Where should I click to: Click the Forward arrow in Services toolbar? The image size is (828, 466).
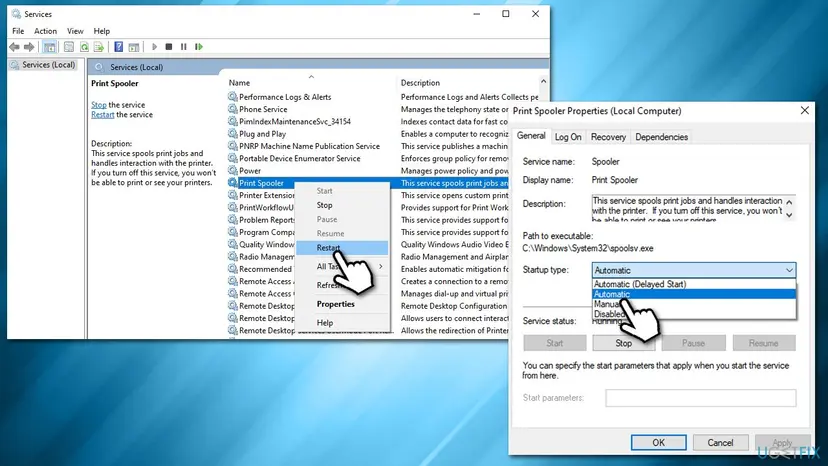[x=29, y=47]
